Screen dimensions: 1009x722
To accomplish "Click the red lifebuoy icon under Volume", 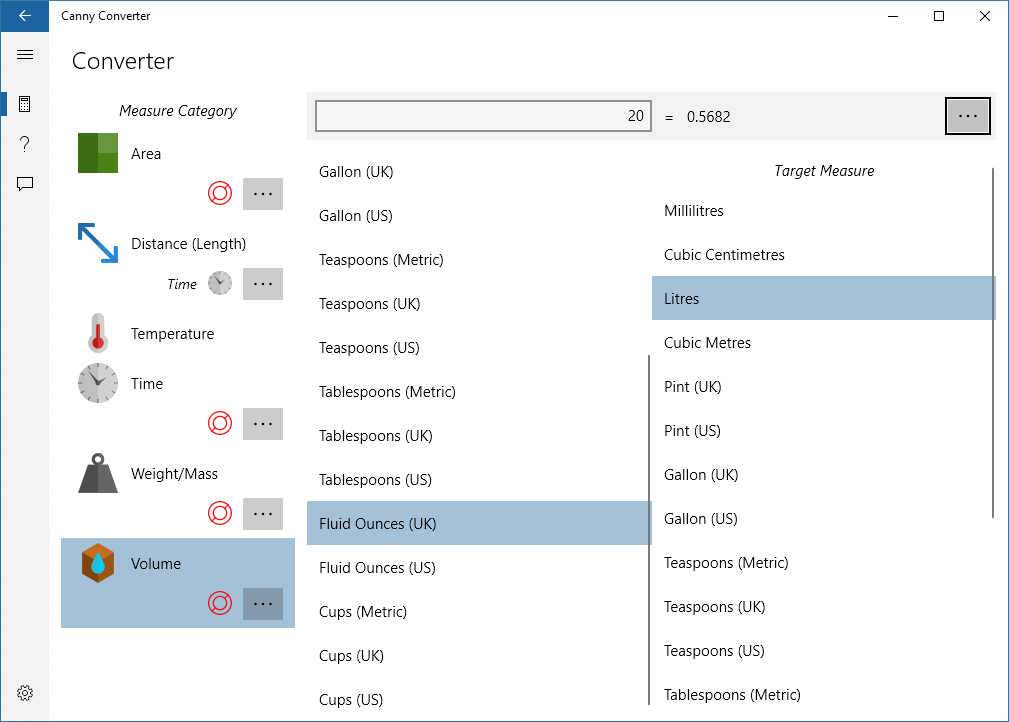I will (220, 604).
